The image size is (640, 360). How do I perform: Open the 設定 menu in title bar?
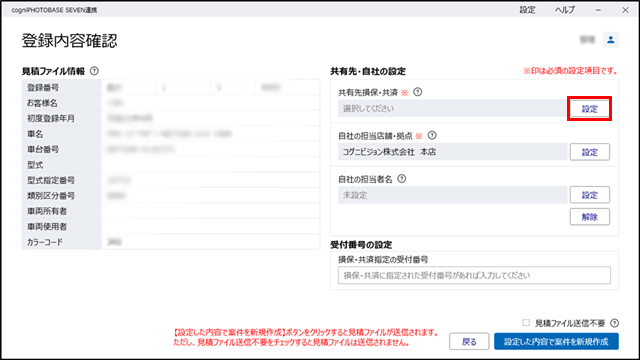pos(527,10)
